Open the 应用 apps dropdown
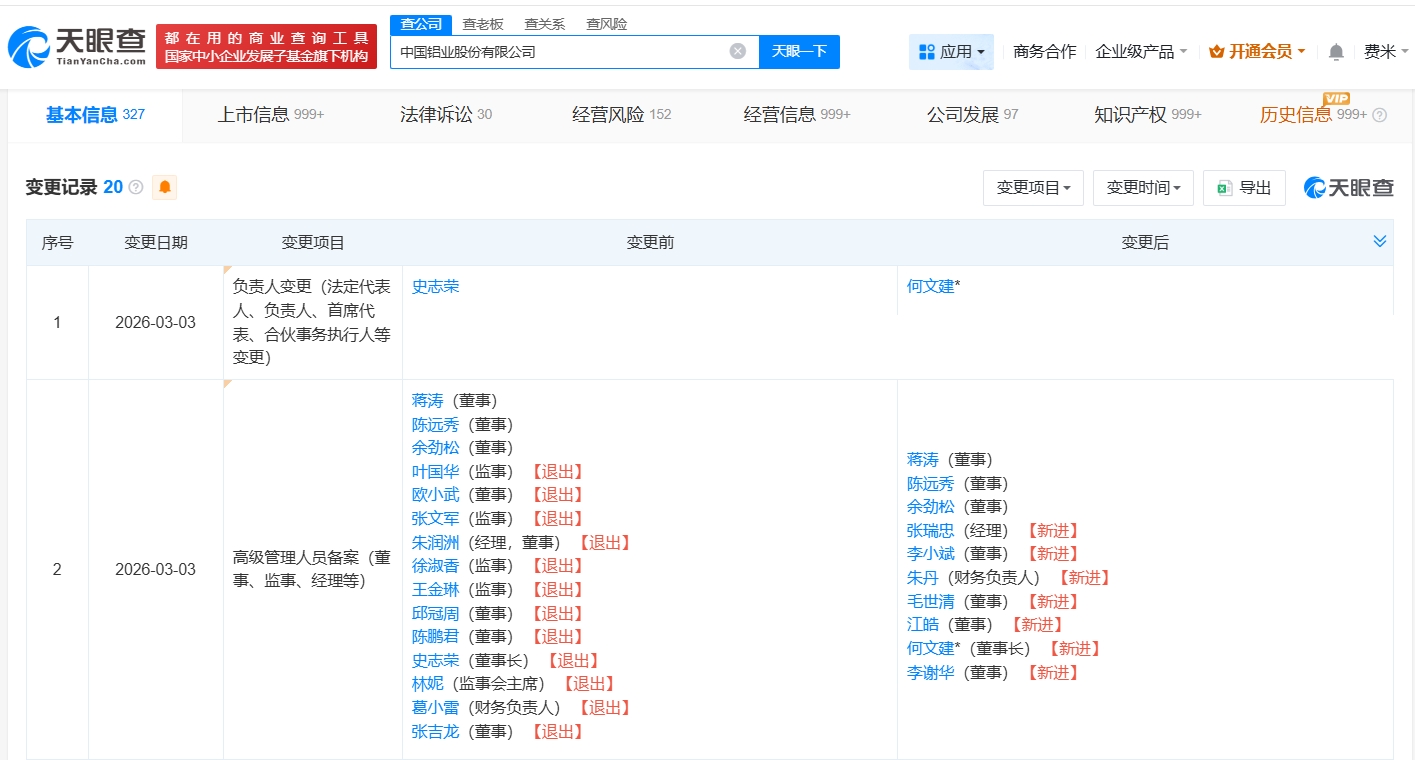 (950, 52)
